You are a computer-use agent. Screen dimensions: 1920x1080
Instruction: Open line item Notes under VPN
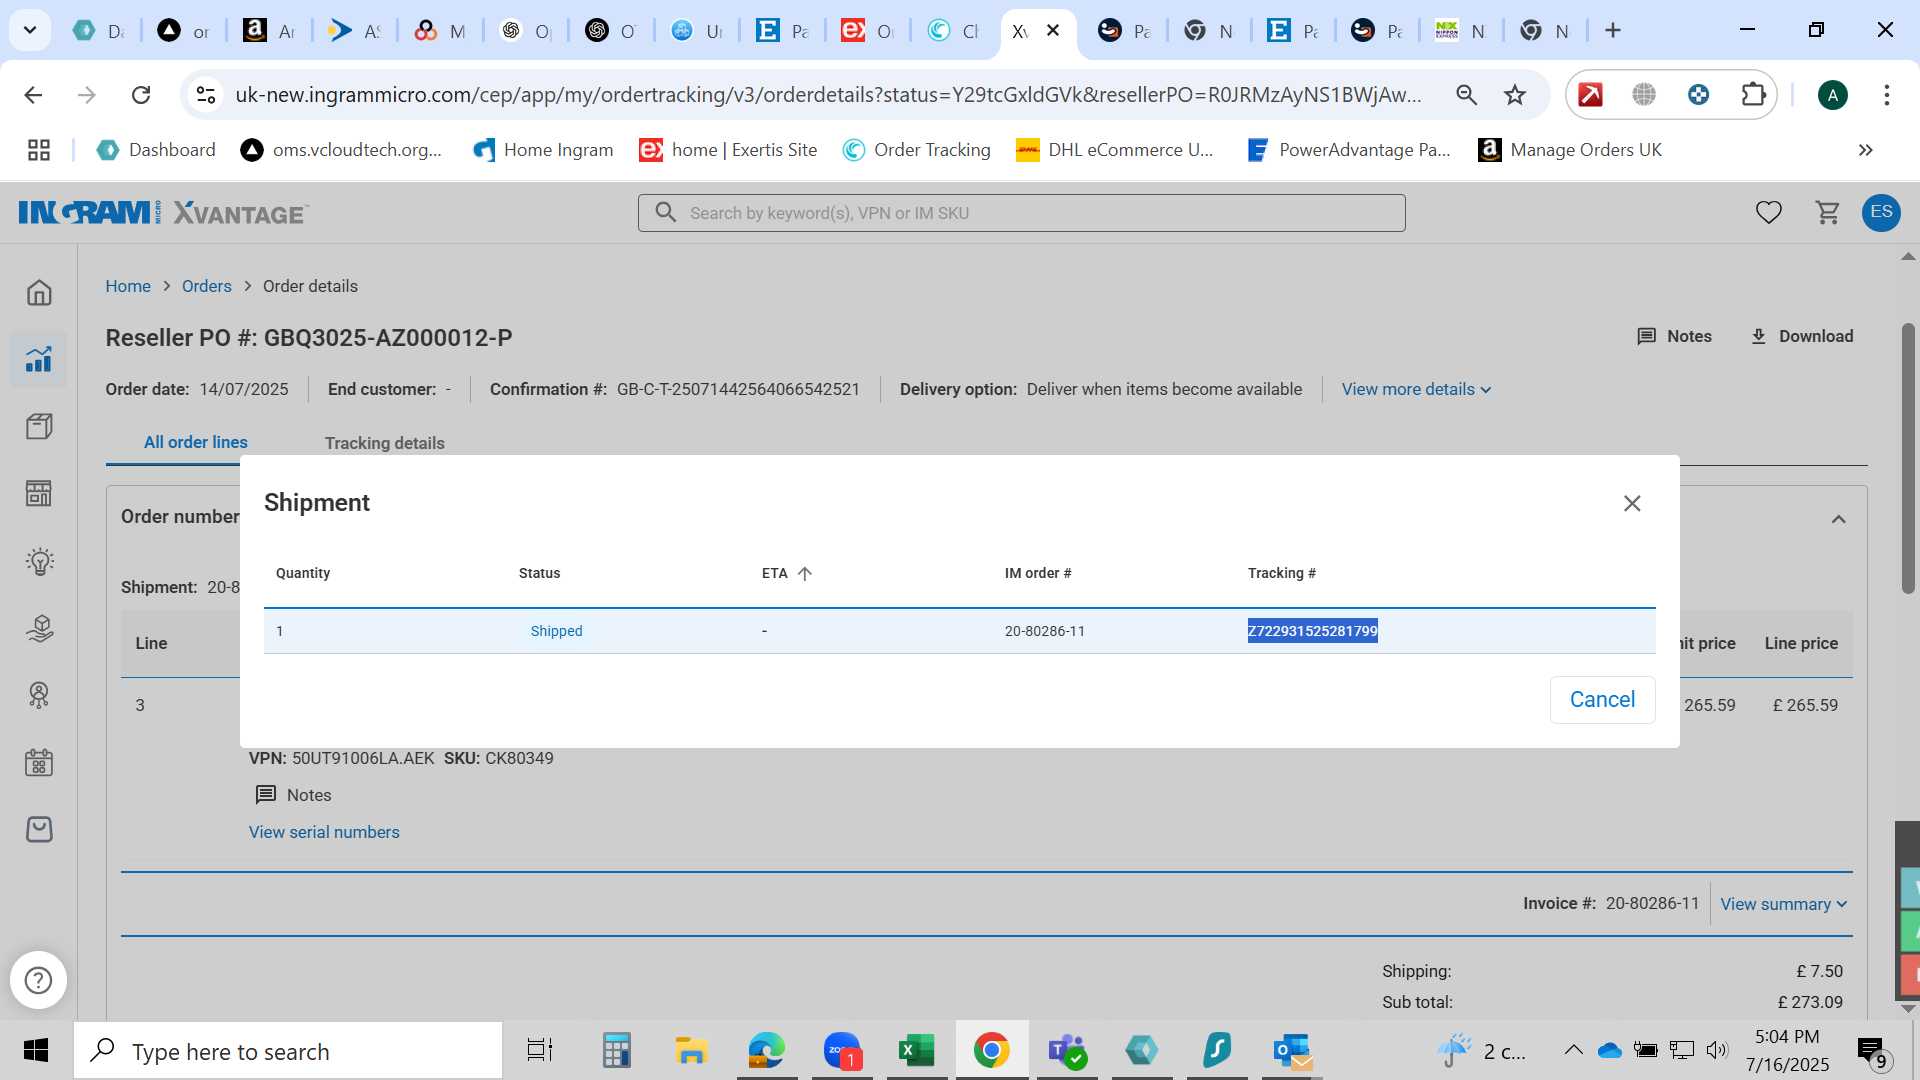(x=293, y=795)
